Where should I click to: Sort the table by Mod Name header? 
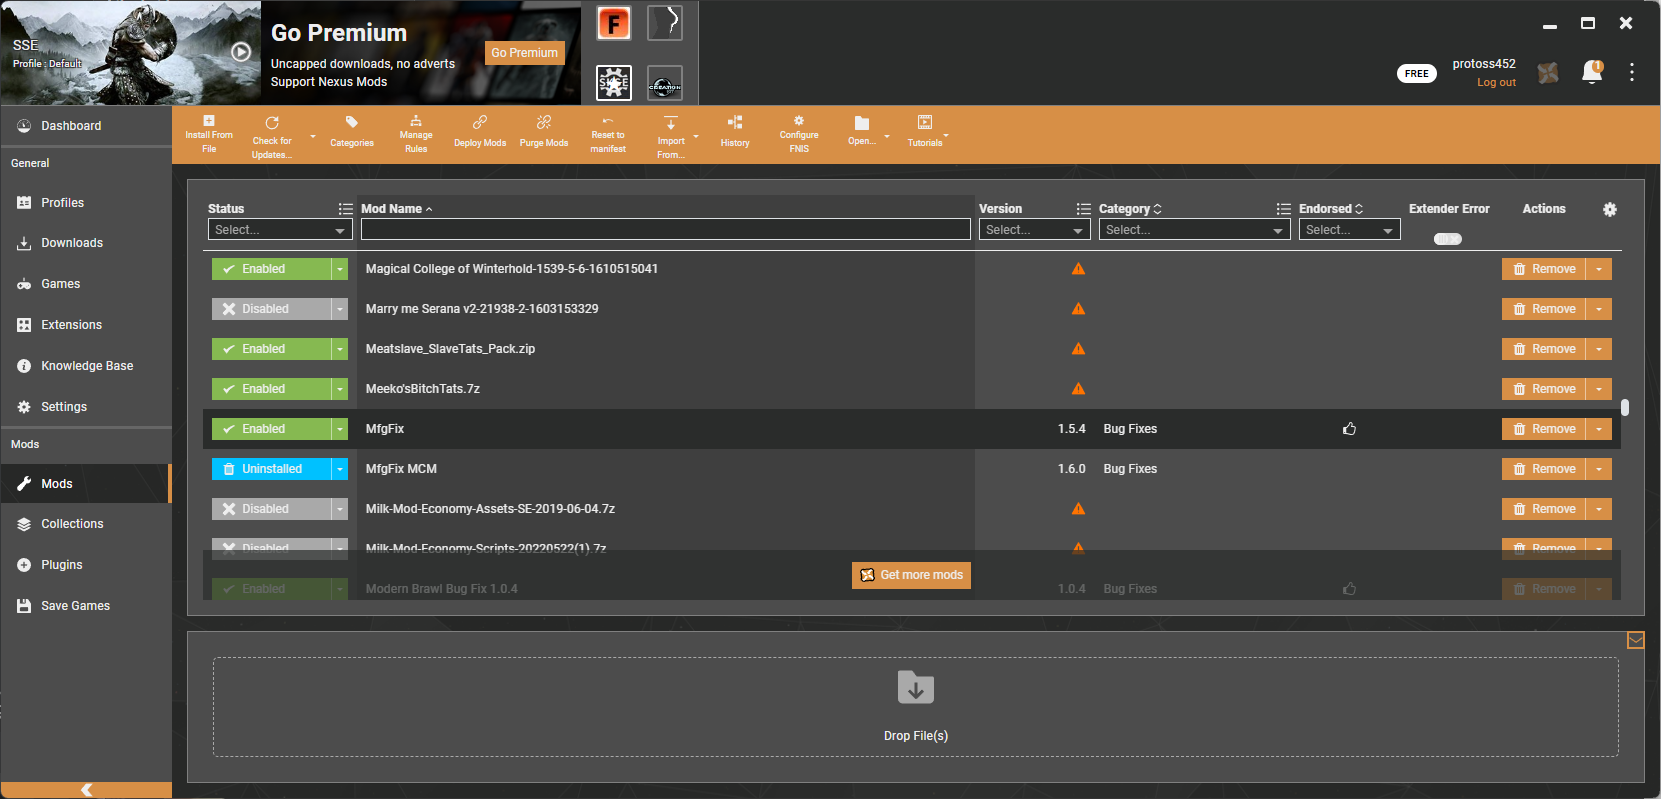pos(397,209)
